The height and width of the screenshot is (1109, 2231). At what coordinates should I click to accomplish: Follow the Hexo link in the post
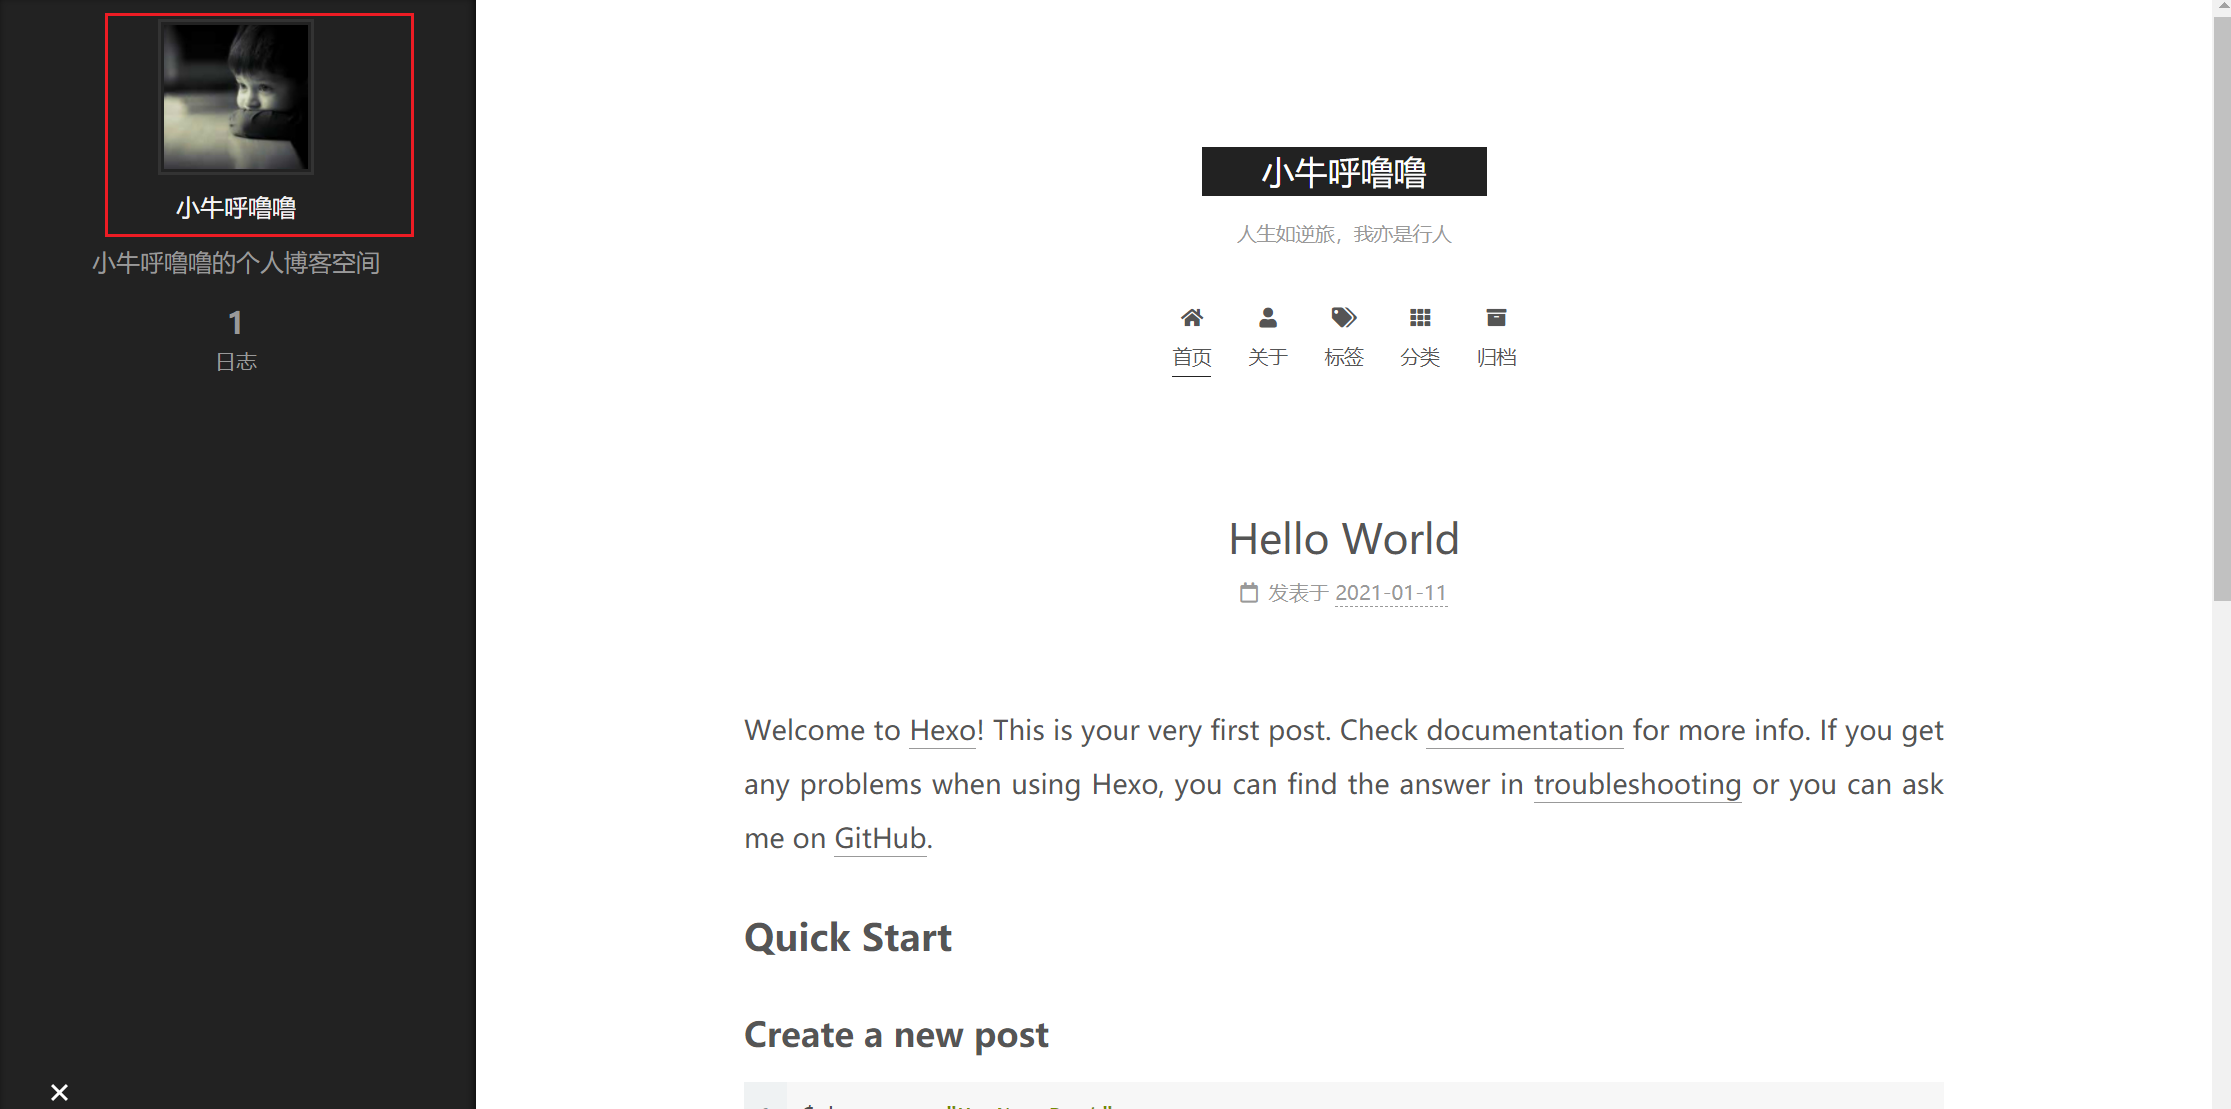tap(942, 731)
